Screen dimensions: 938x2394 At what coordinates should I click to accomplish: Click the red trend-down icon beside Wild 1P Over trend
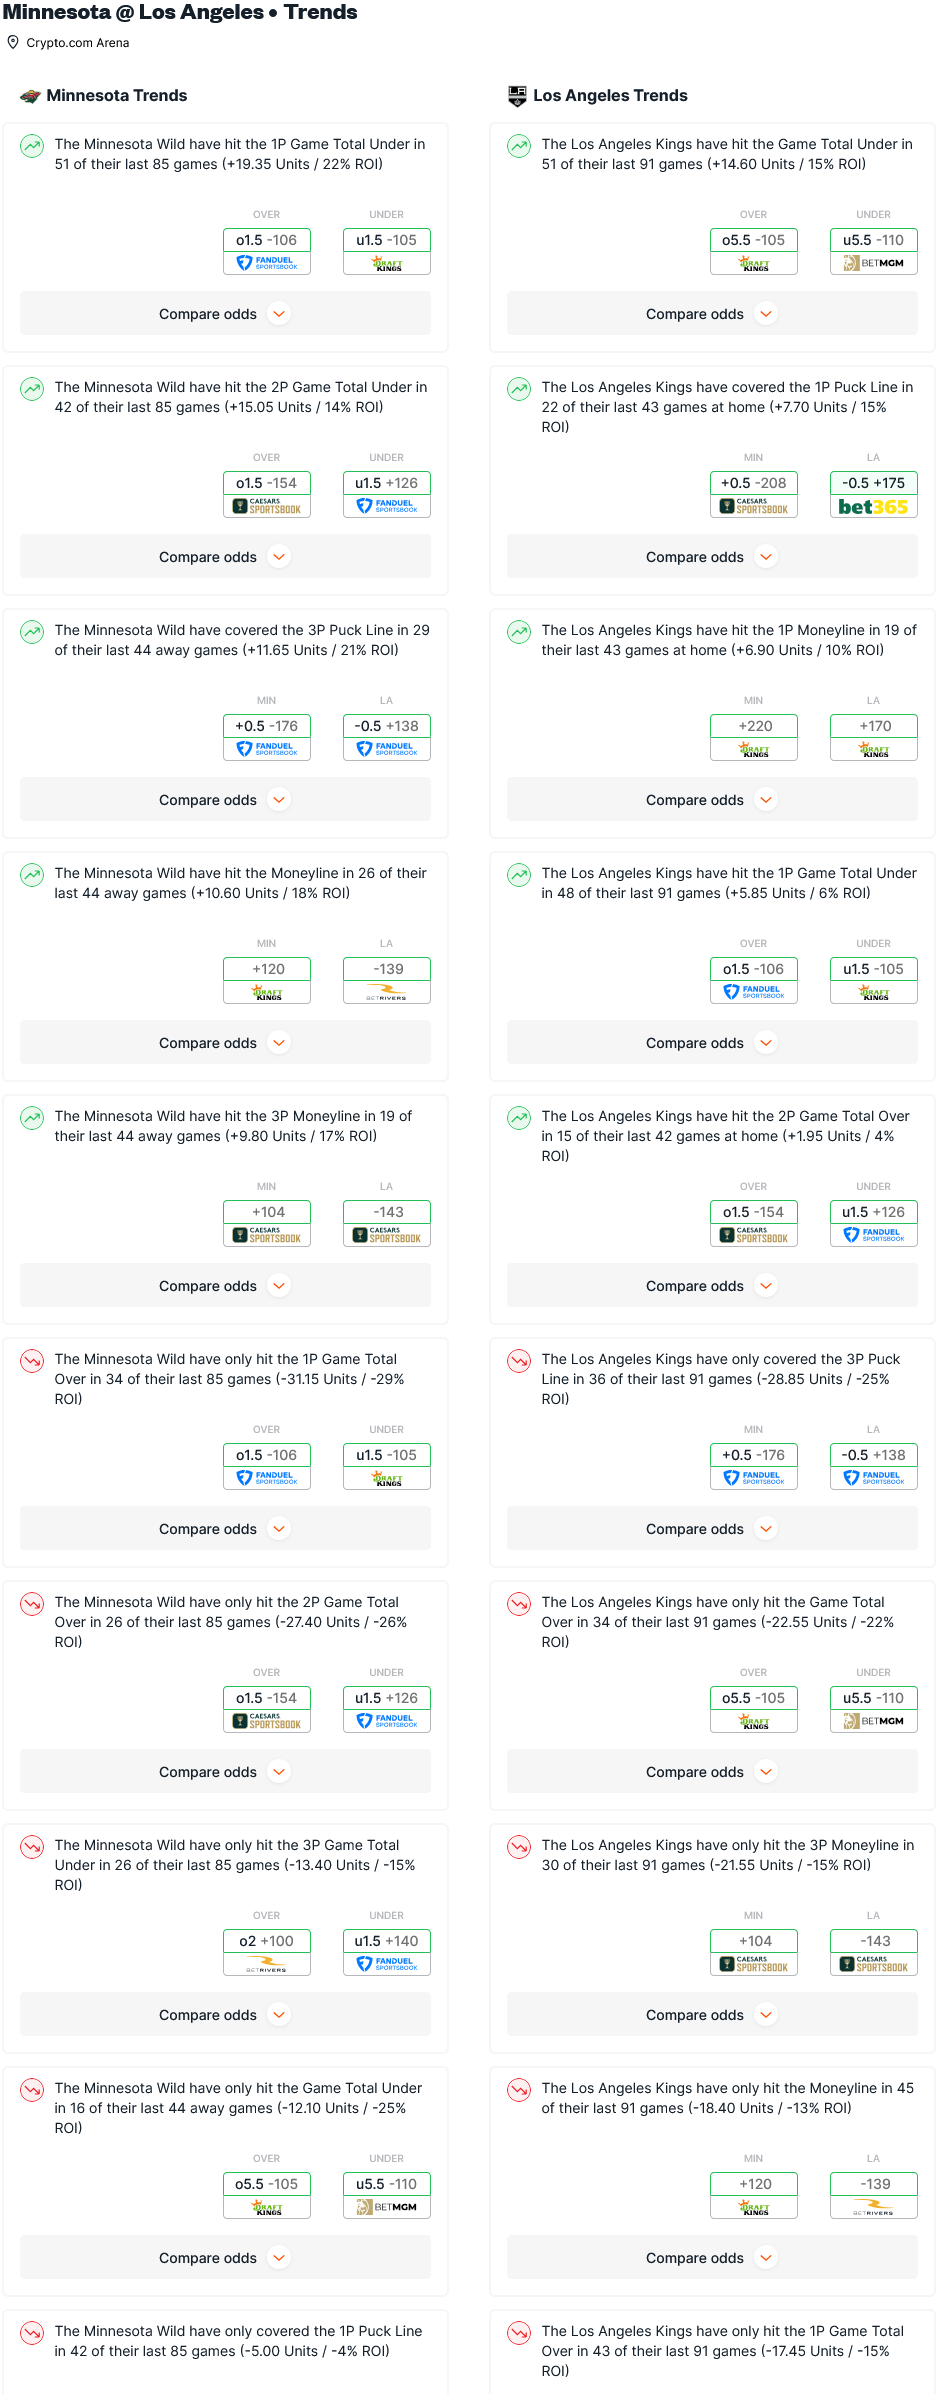click(32, 1361)
